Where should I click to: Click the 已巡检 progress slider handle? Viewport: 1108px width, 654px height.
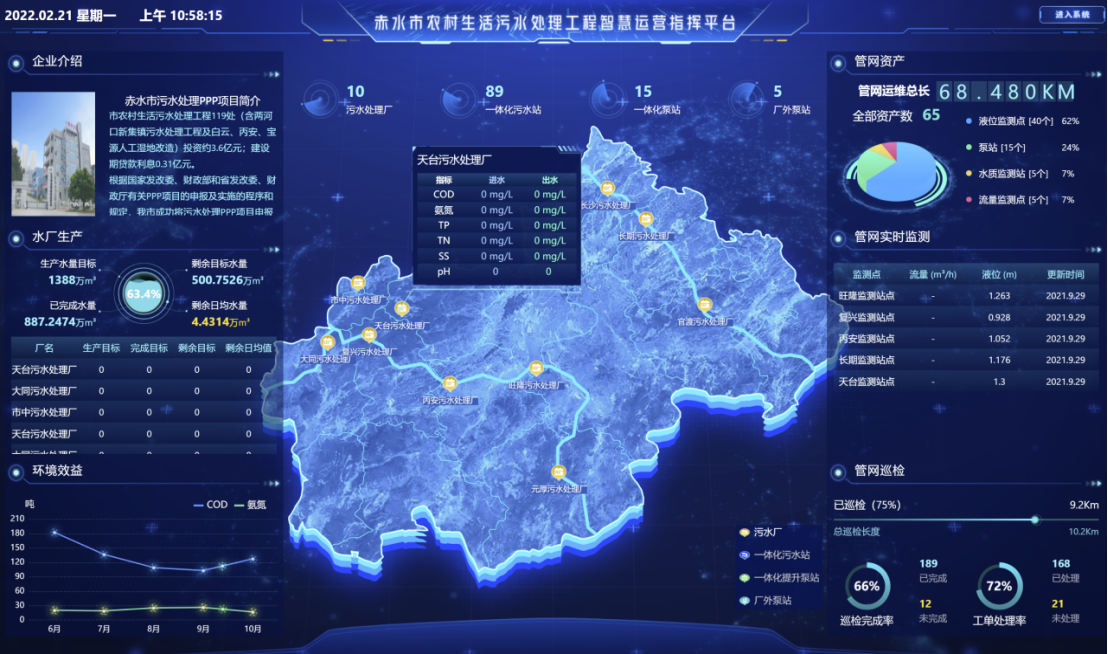click(1035, 519)
